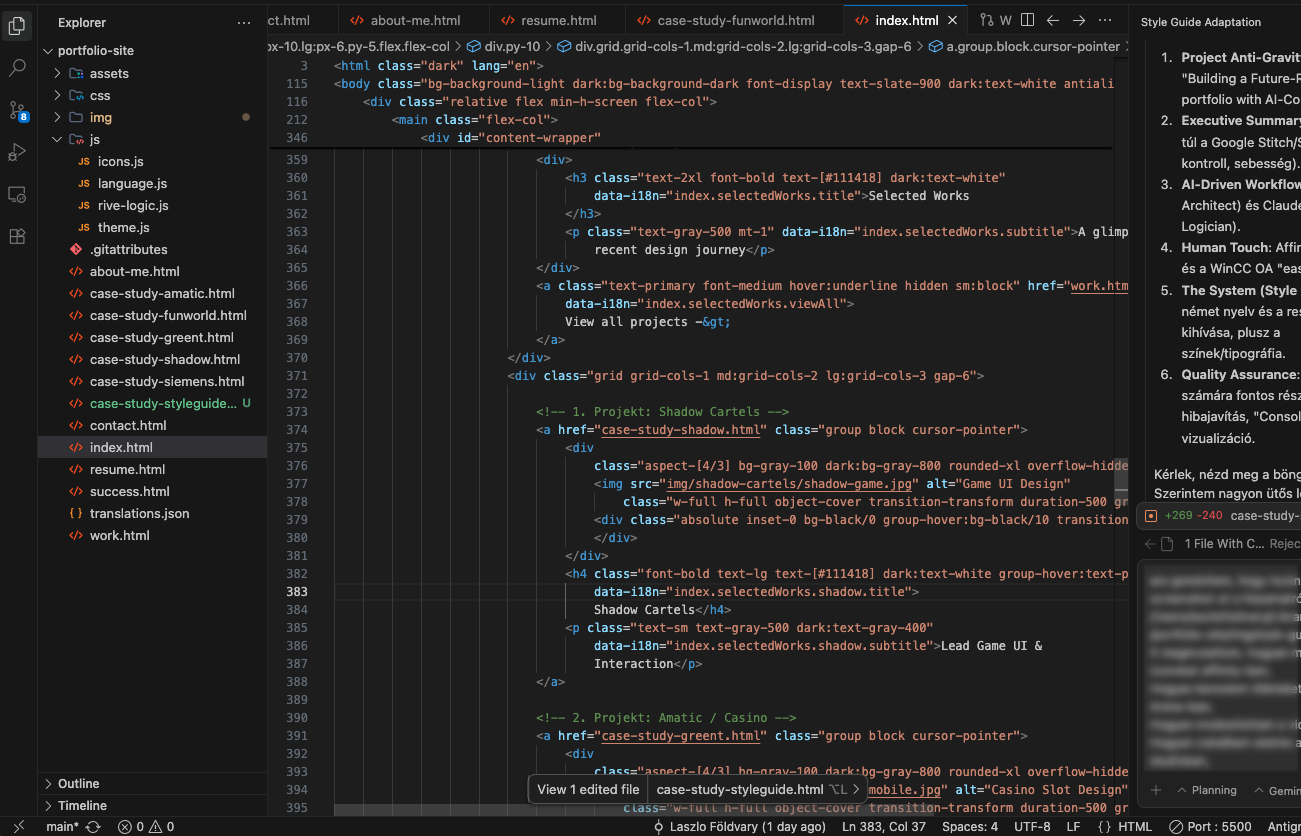Close the index.html editor tab
Image resolution: width=1301 pixels, height=836 pixels.
click(953, 20)
